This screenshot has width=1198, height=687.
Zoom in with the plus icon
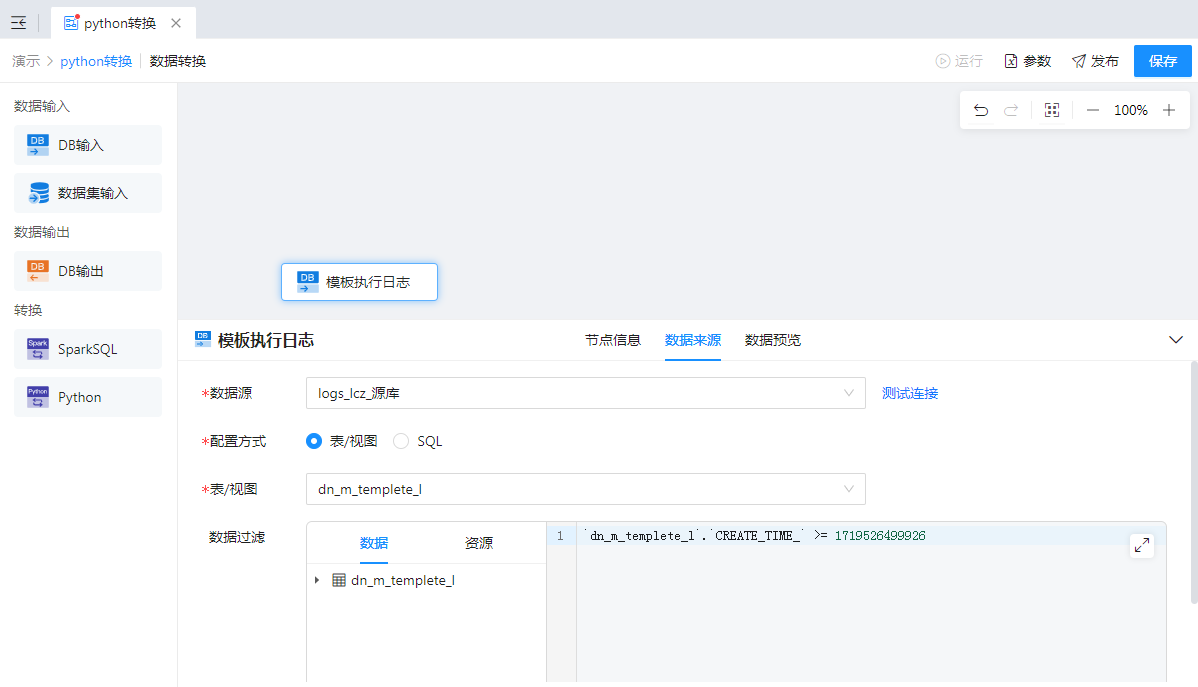pos(1169,110)
